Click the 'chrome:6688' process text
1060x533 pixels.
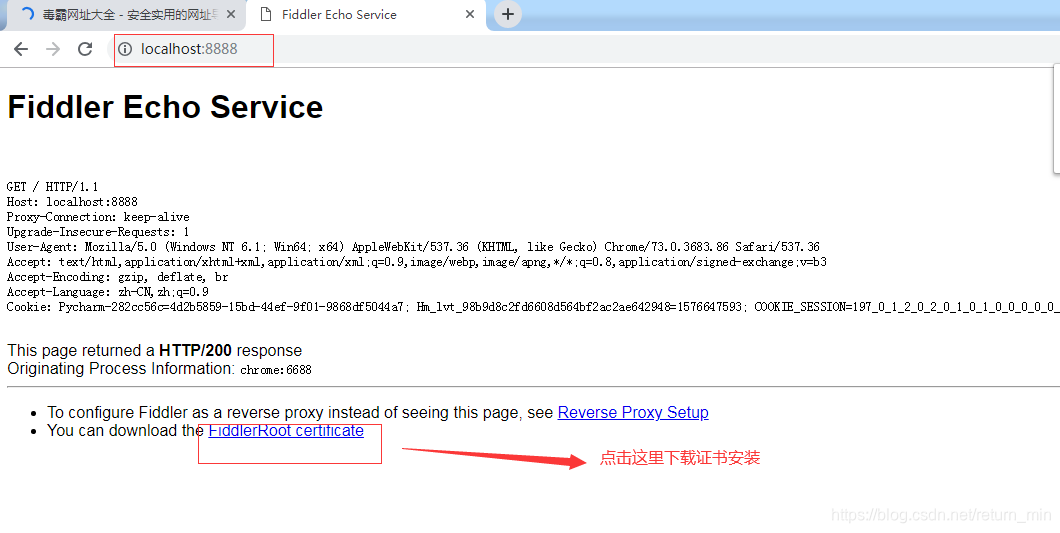point(276,370)
